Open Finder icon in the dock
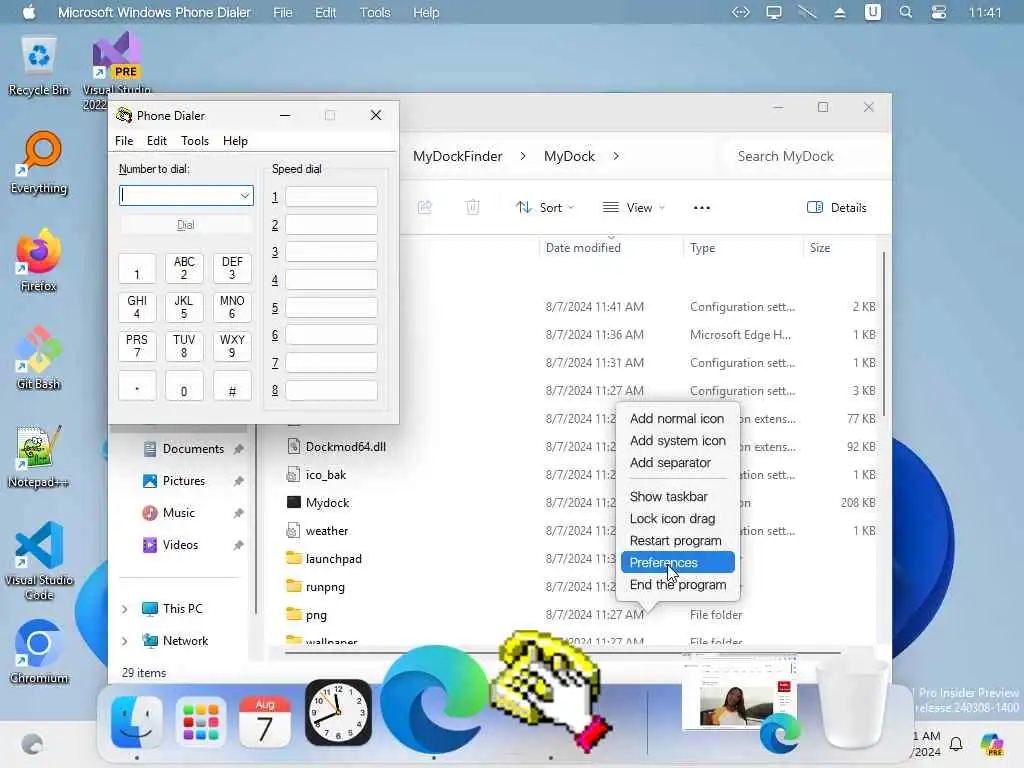 click(136, 722)
